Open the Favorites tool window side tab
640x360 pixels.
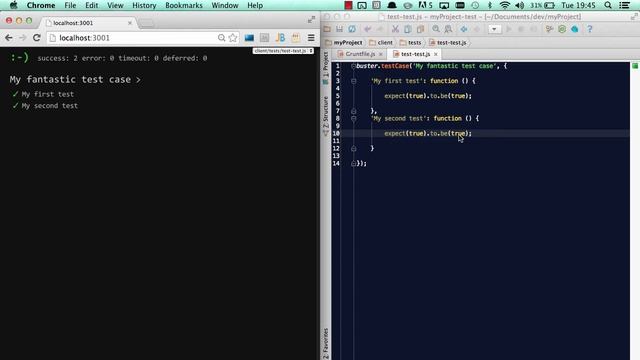click(326, 343)
